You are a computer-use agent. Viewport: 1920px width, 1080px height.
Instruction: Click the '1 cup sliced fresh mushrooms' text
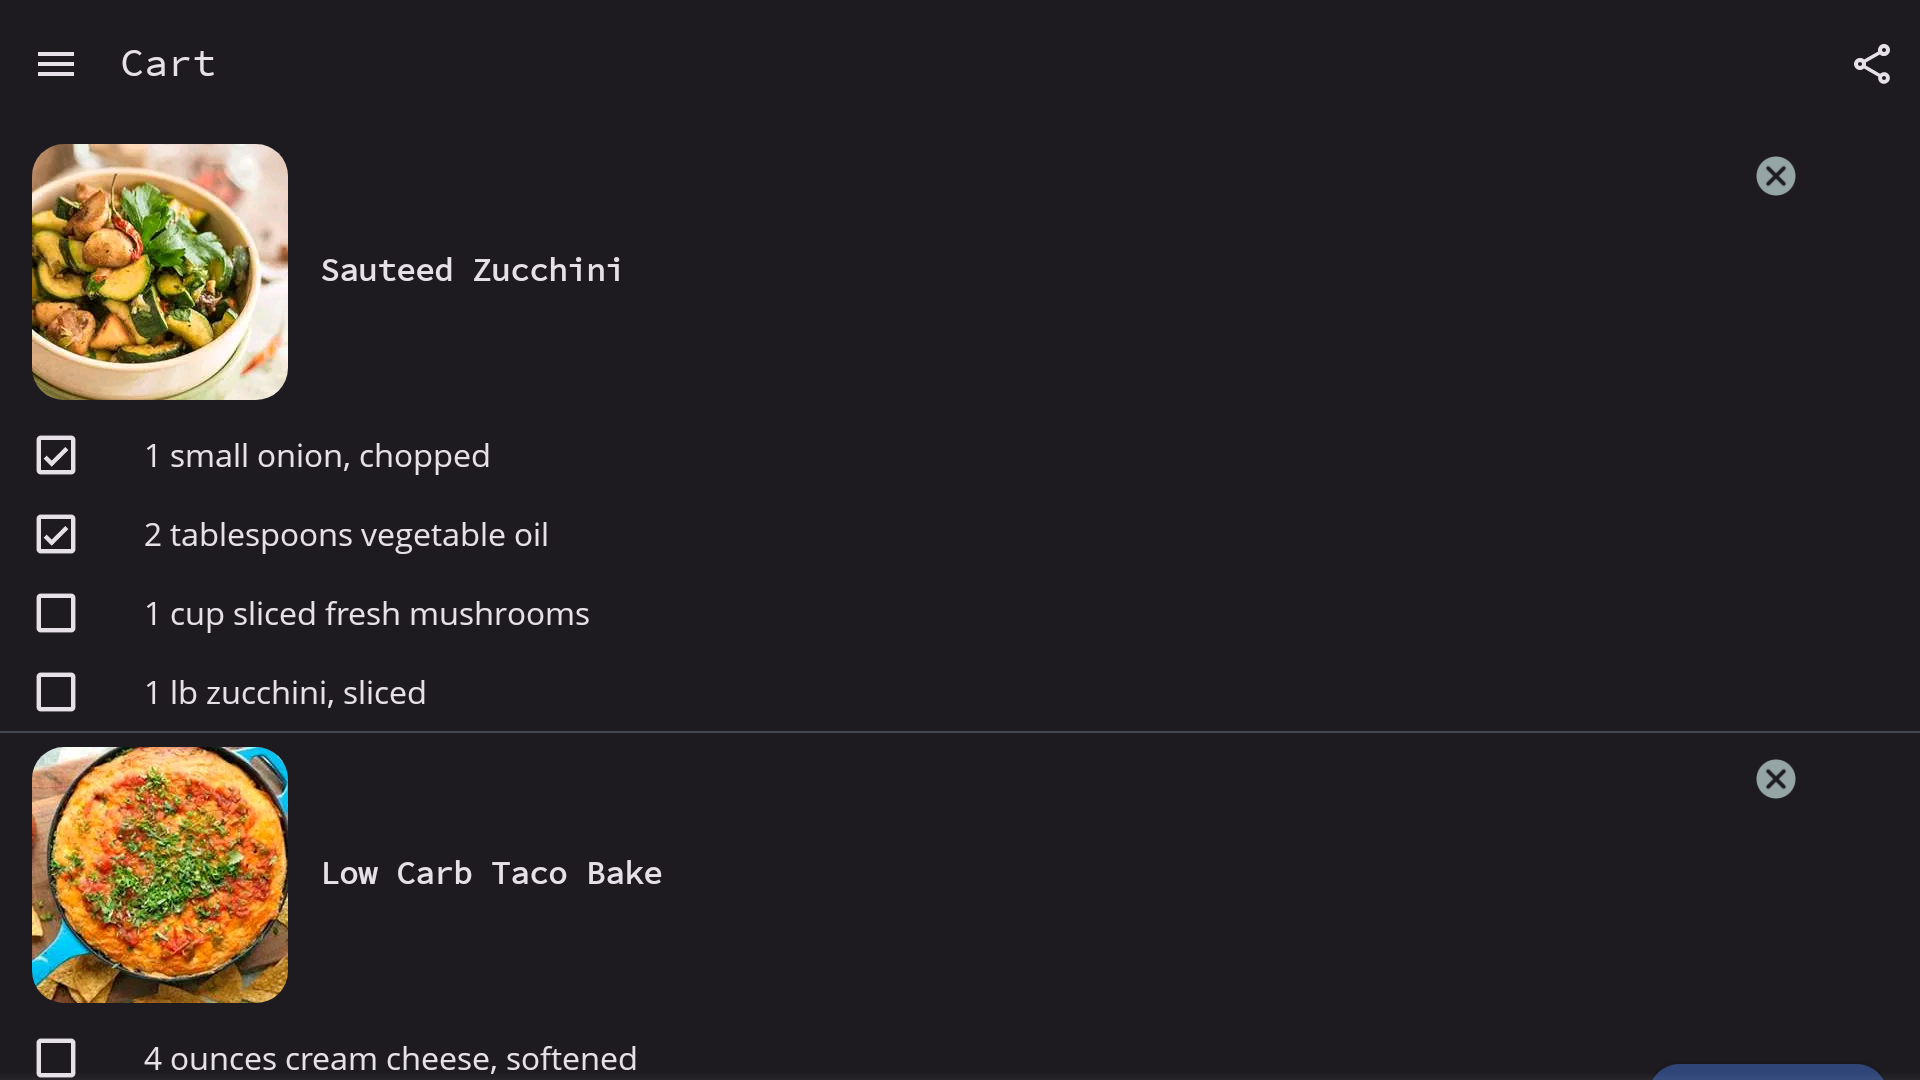coord(367,615)
